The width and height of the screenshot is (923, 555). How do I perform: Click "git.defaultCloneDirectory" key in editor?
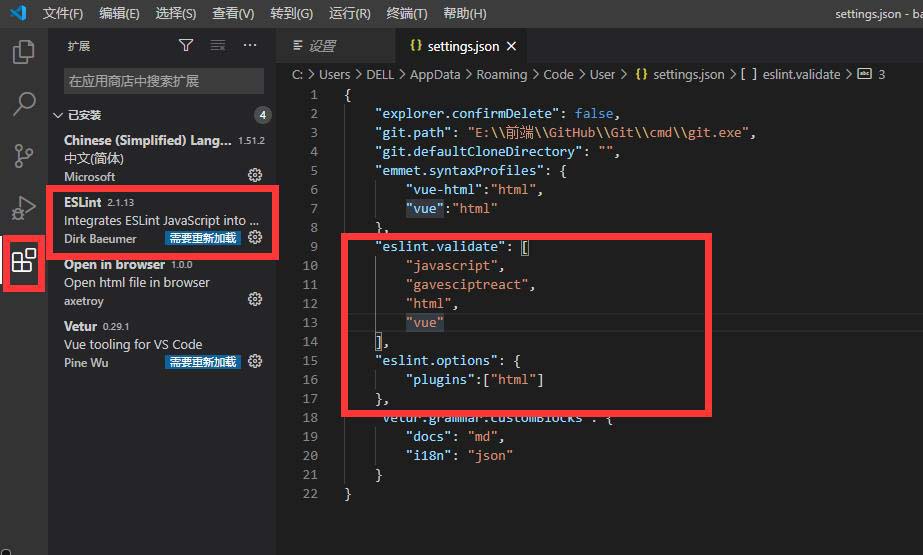coord(479,151)
